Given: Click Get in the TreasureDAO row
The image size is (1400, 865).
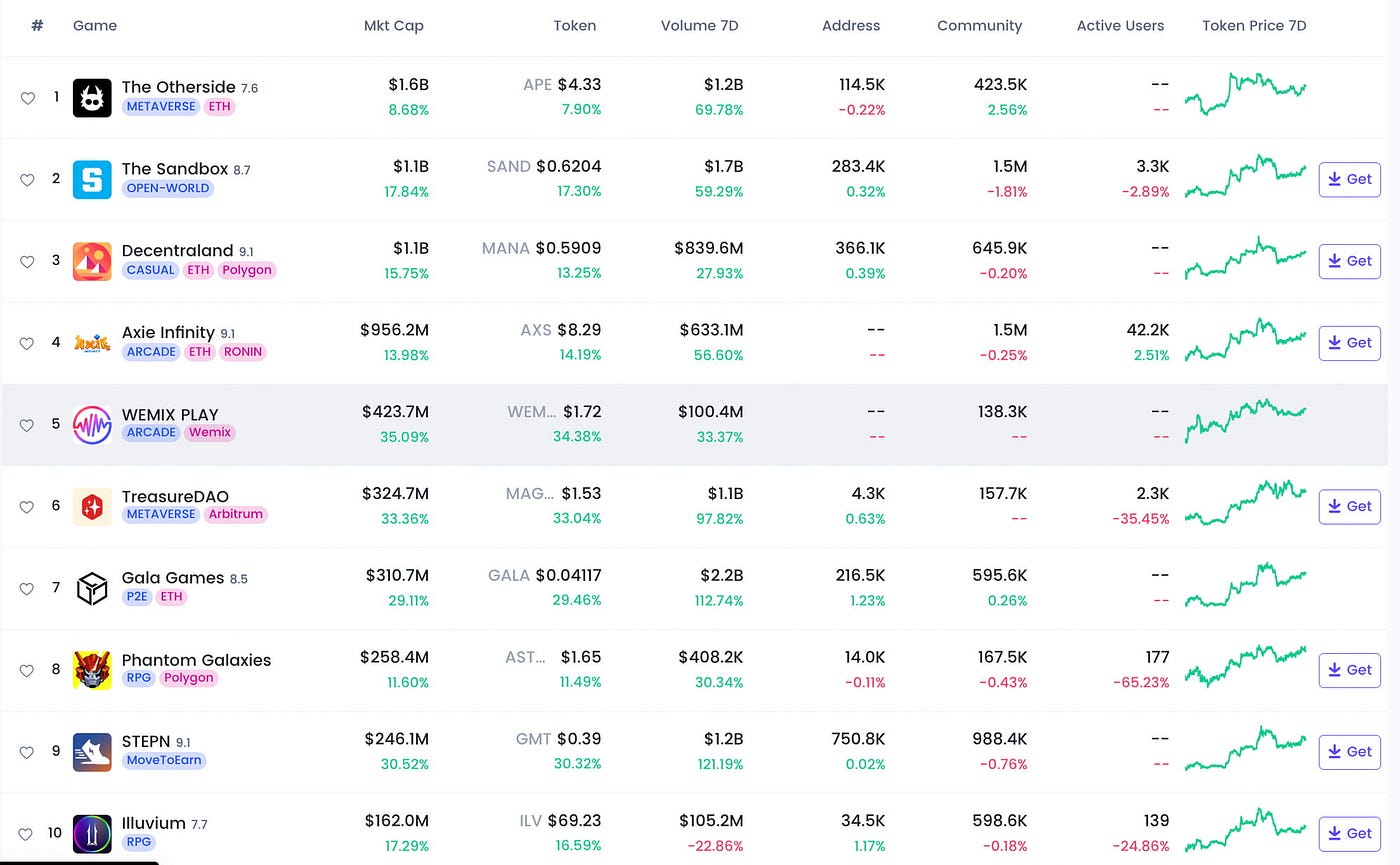Looking at the screenshot, I should [x=1349, y=506].
